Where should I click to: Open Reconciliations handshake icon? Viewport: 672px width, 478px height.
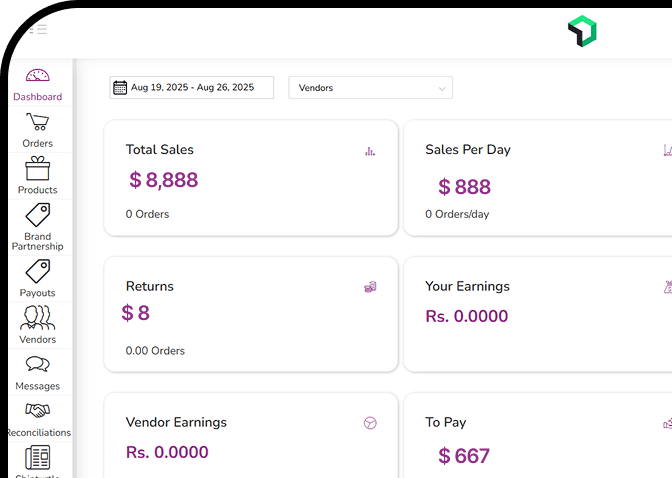pos(37,411)
